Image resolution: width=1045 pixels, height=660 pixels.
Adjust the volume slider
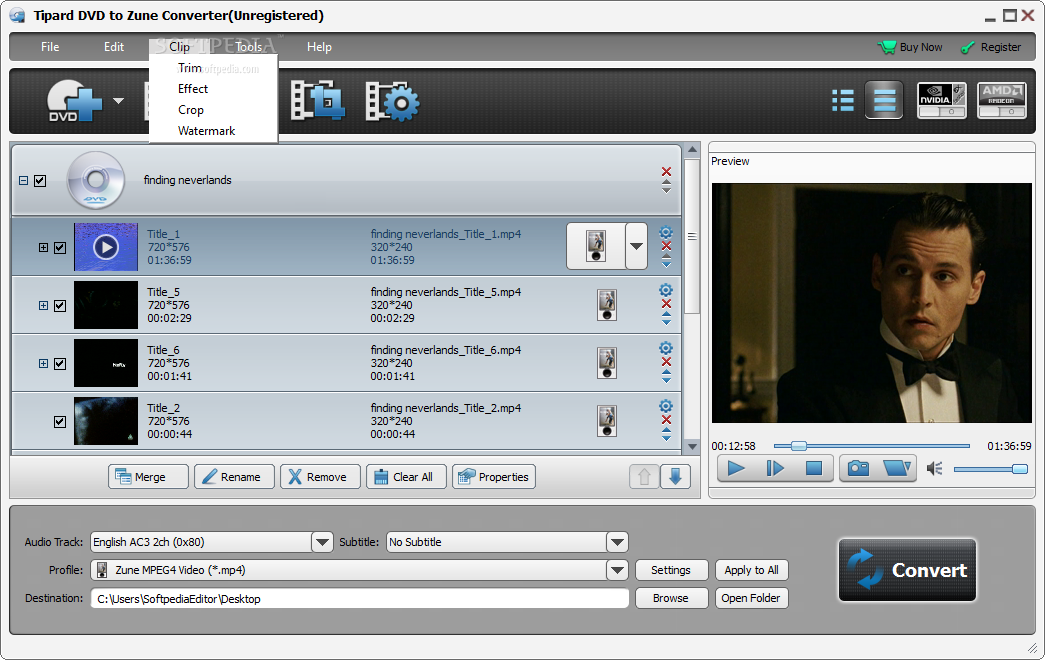pyautogui.click(x=990, y=469)
